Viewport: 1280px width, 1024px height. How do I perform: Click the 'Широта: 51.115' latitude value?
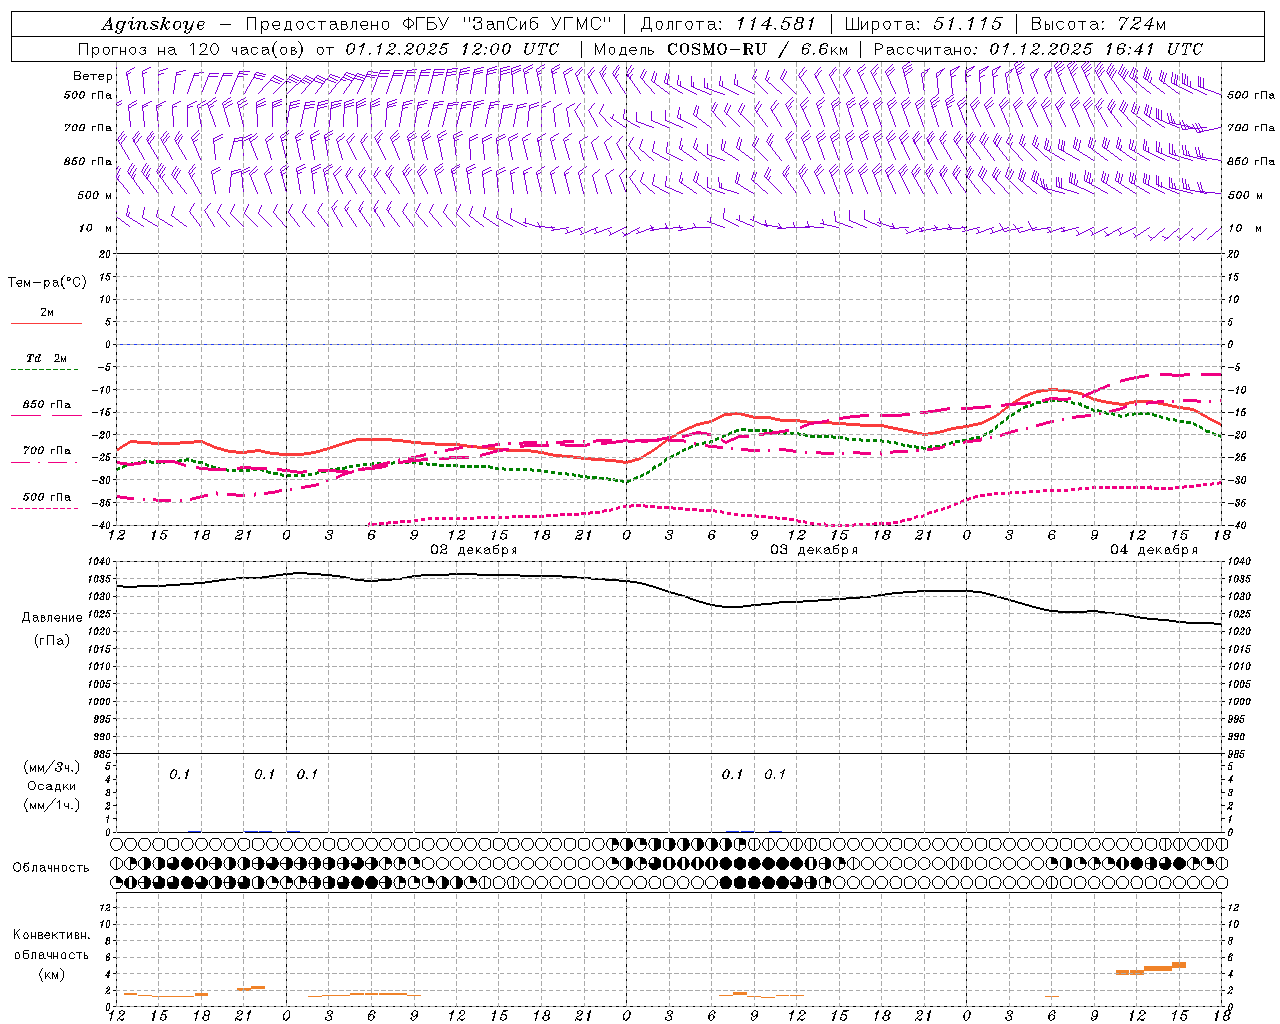pos(923,24)
